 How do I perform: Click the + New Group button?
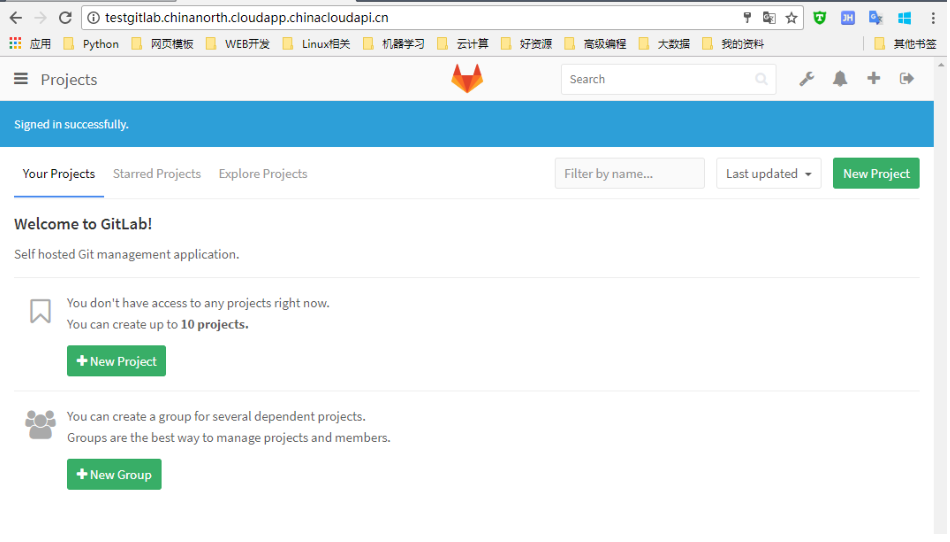pos(114,474)
